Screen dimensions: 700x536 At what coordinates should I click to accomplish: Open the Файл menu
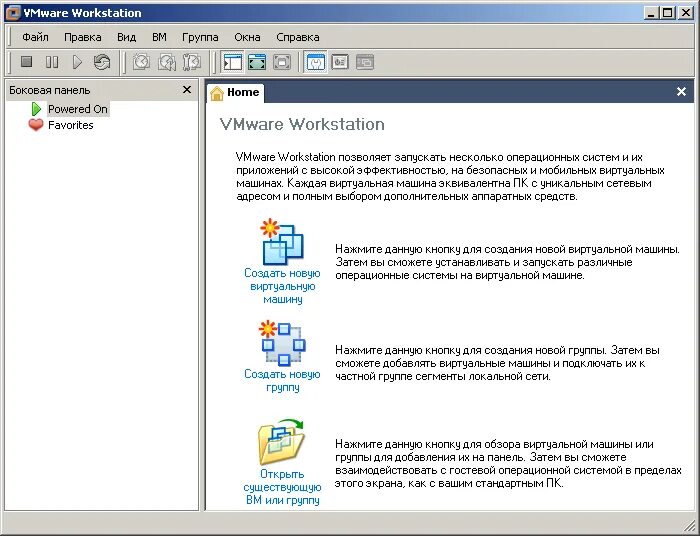pyautogui.click(x=35, y=37)
